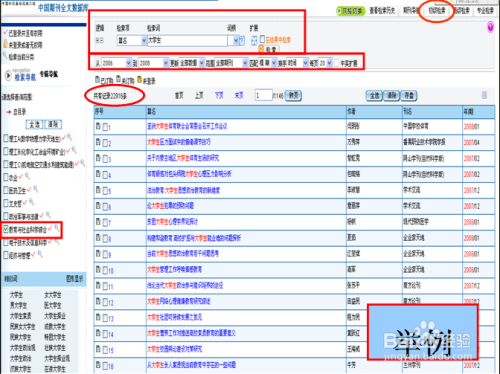Tick the 文史哲 category checkbox

[x=6, y=203]
